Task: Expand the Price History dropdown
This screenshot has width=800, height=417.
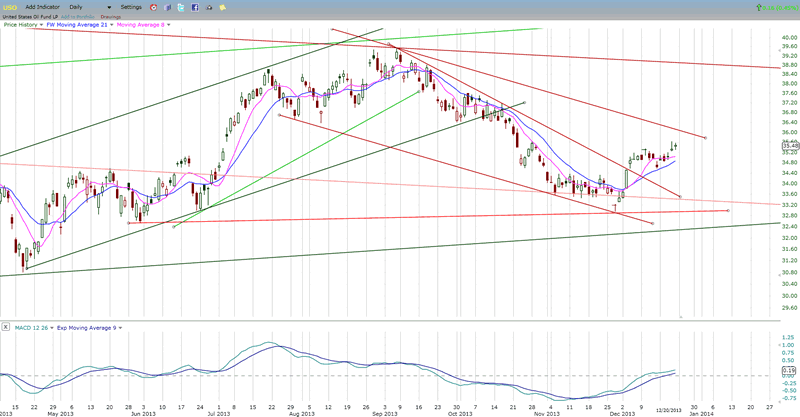Action: point(41,24)
